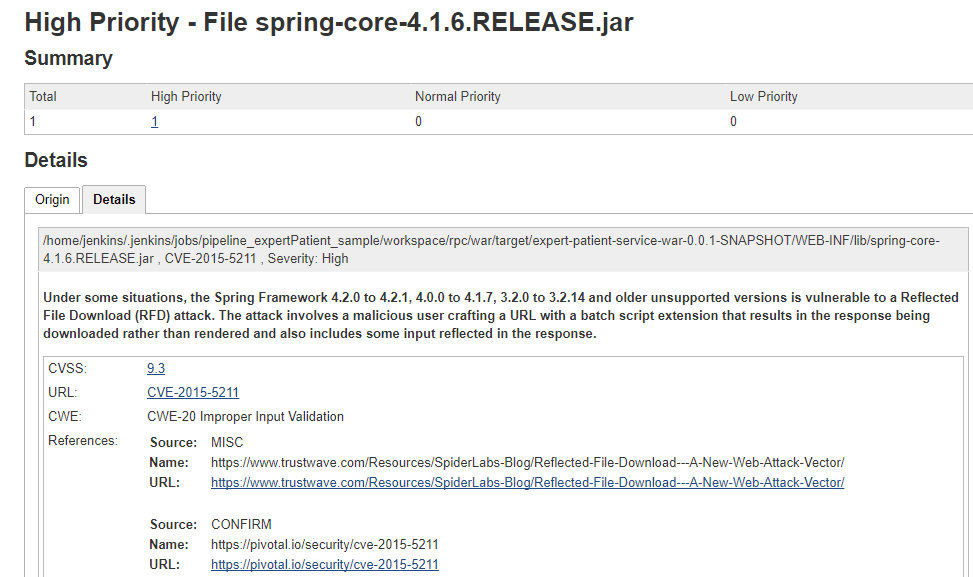Click the Low Priority column header

(764, 97)
